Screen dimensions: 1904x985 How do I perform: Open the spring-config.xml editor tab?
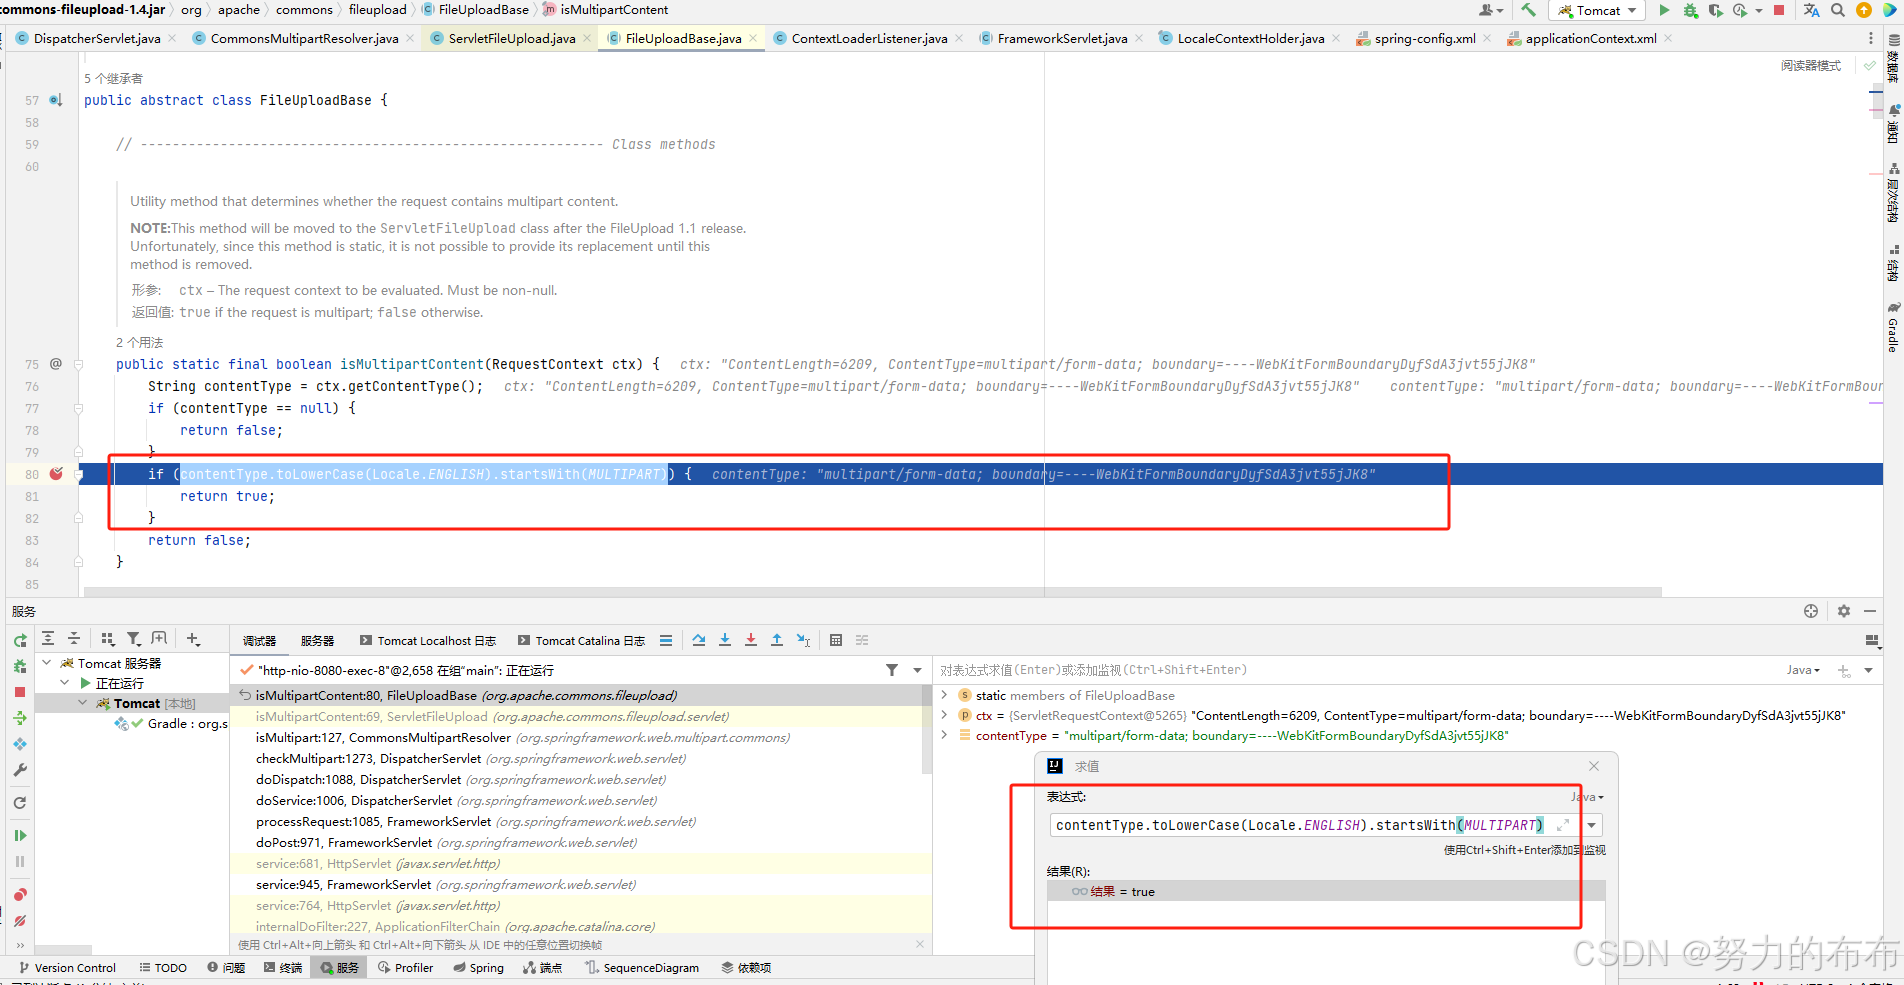[1424, 38]
